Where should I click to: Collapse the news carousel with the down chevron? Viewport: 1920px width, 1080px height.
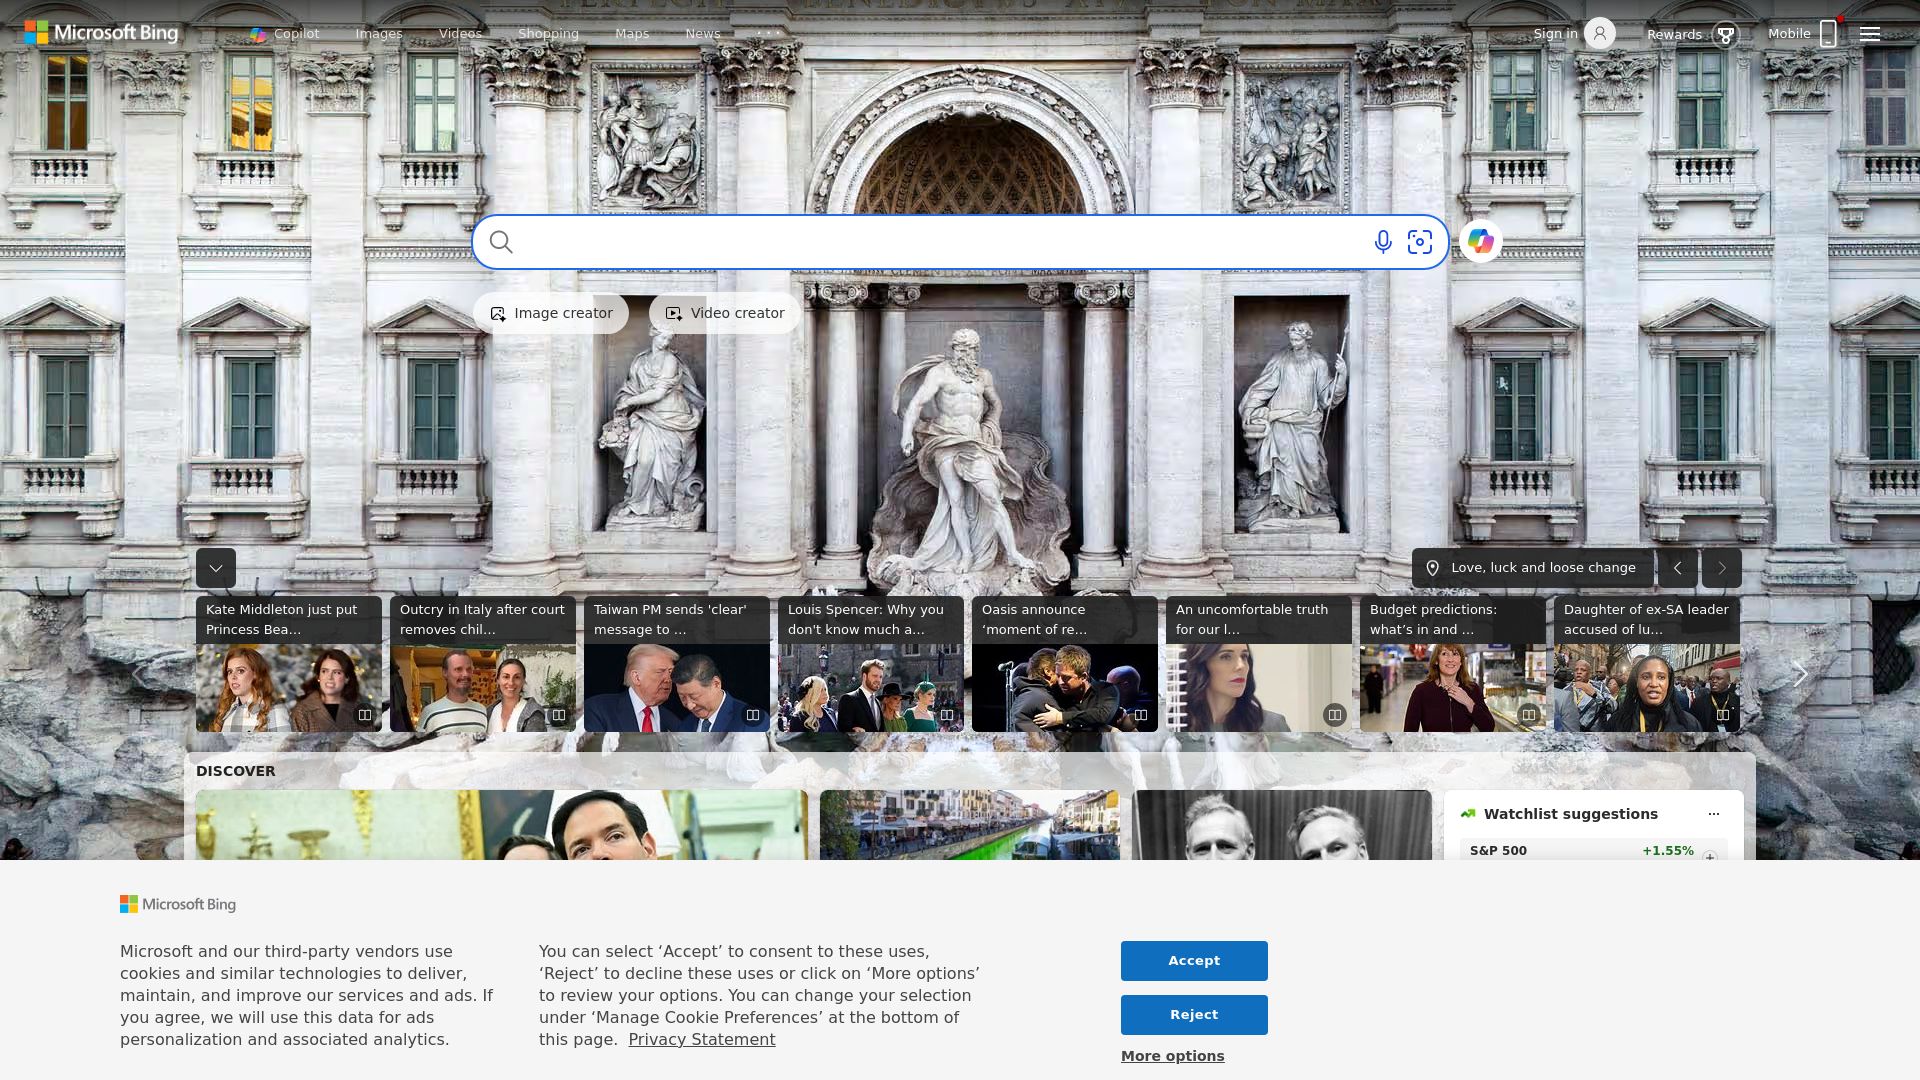[215, 567]
